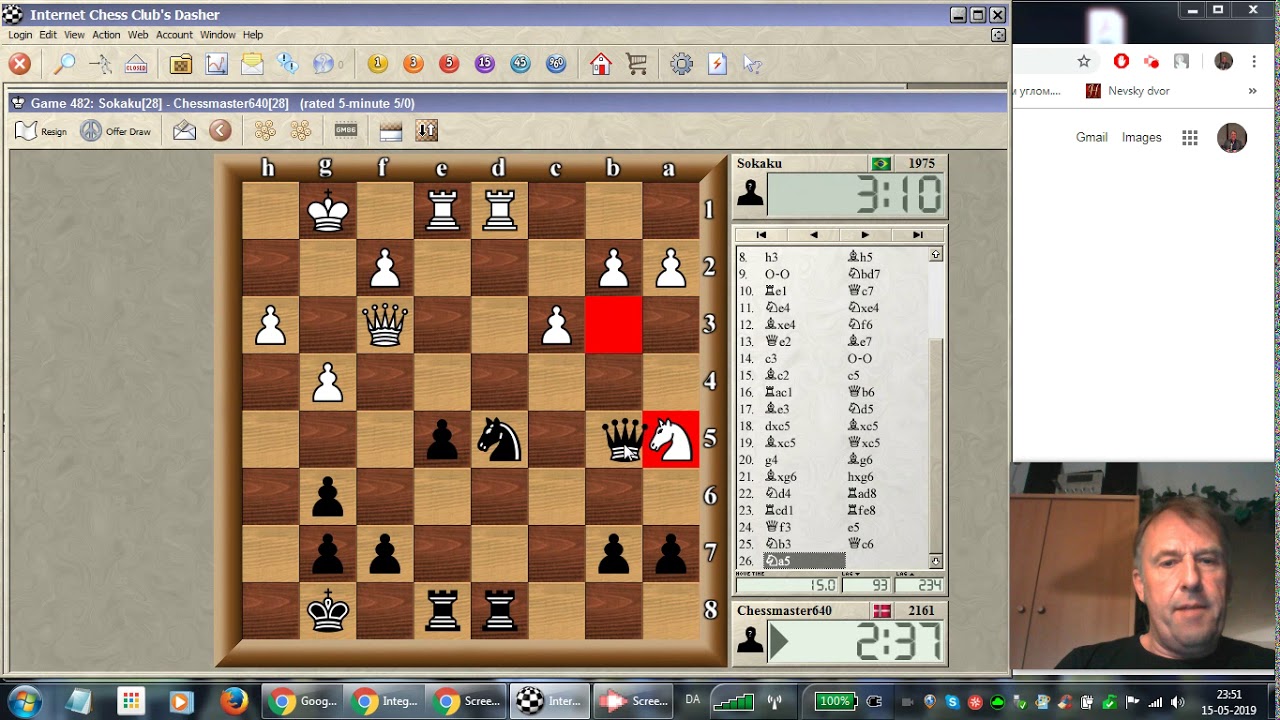Viewport: 1280px width, 720px height.
Task: Click the globe with question mark icon
Action: pos(324,64)
